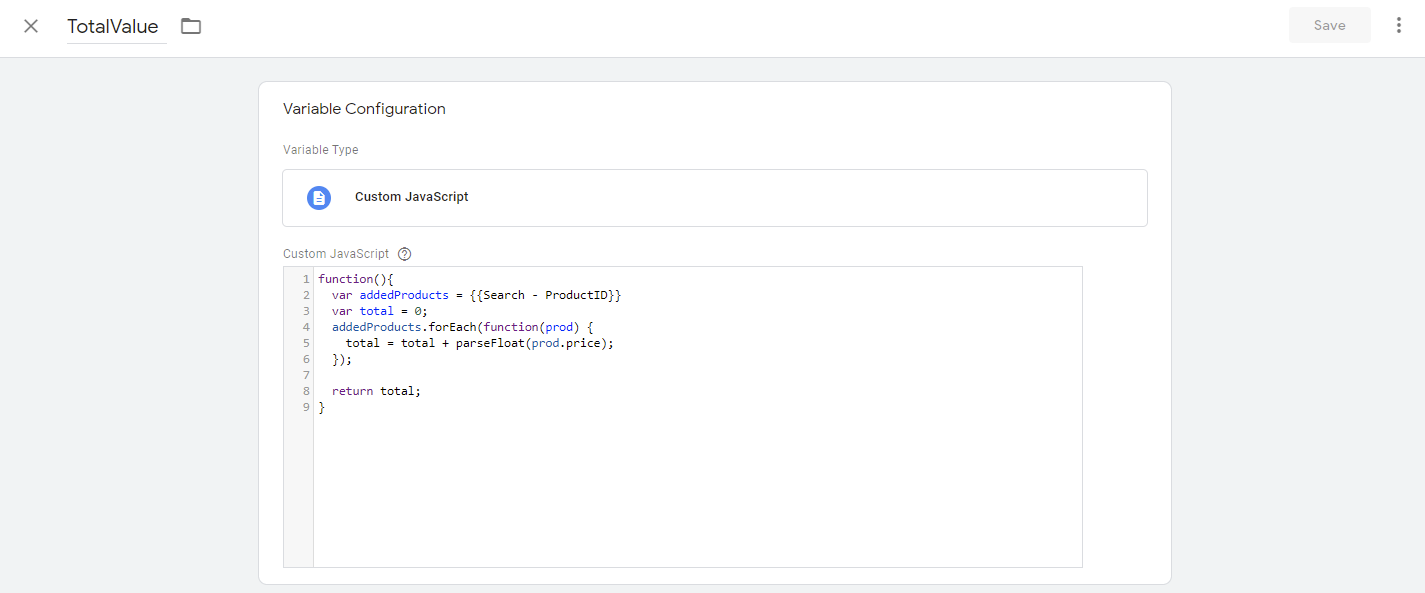The width and height of the screenshot is (1425, 593).
Task: Click the Variable Configuration heading
Action: 364,109
